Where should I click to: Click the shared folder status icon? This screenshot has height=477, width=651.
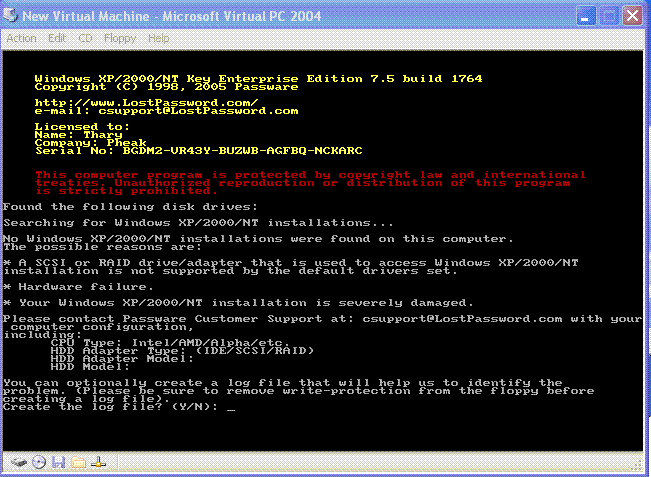point(78,462)
